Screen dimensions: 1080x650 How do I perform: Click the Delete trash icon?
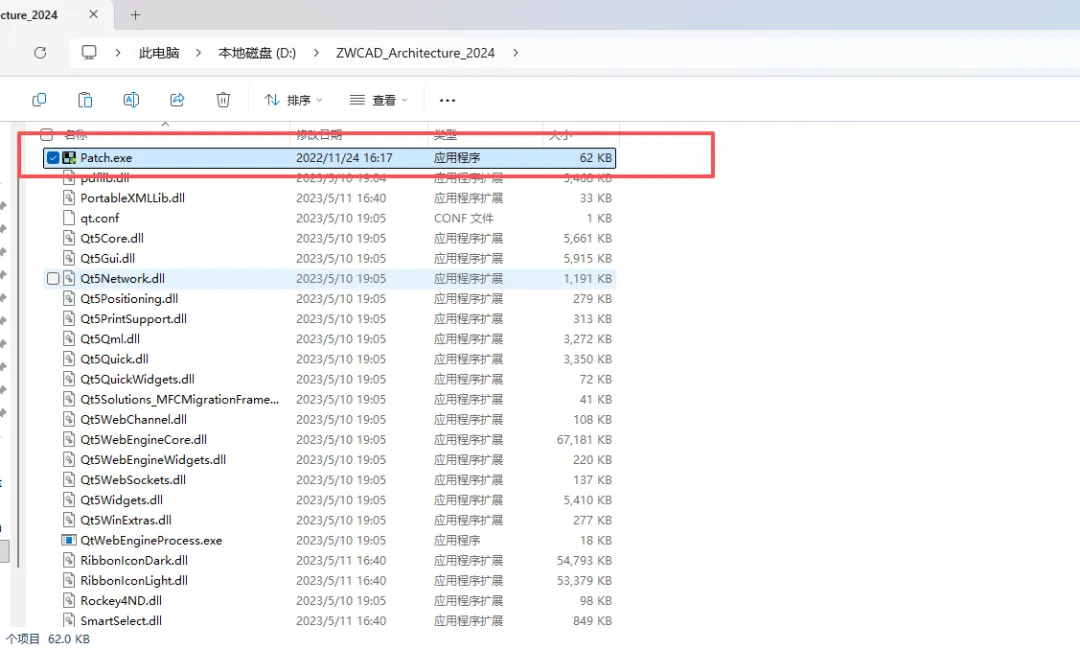click(223, 100)
